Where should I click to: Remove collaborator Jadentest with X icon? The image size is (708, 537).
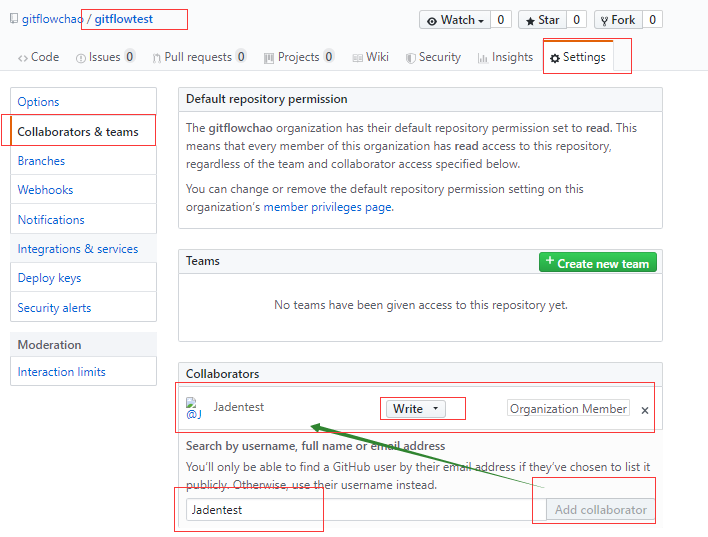point(645,410)
